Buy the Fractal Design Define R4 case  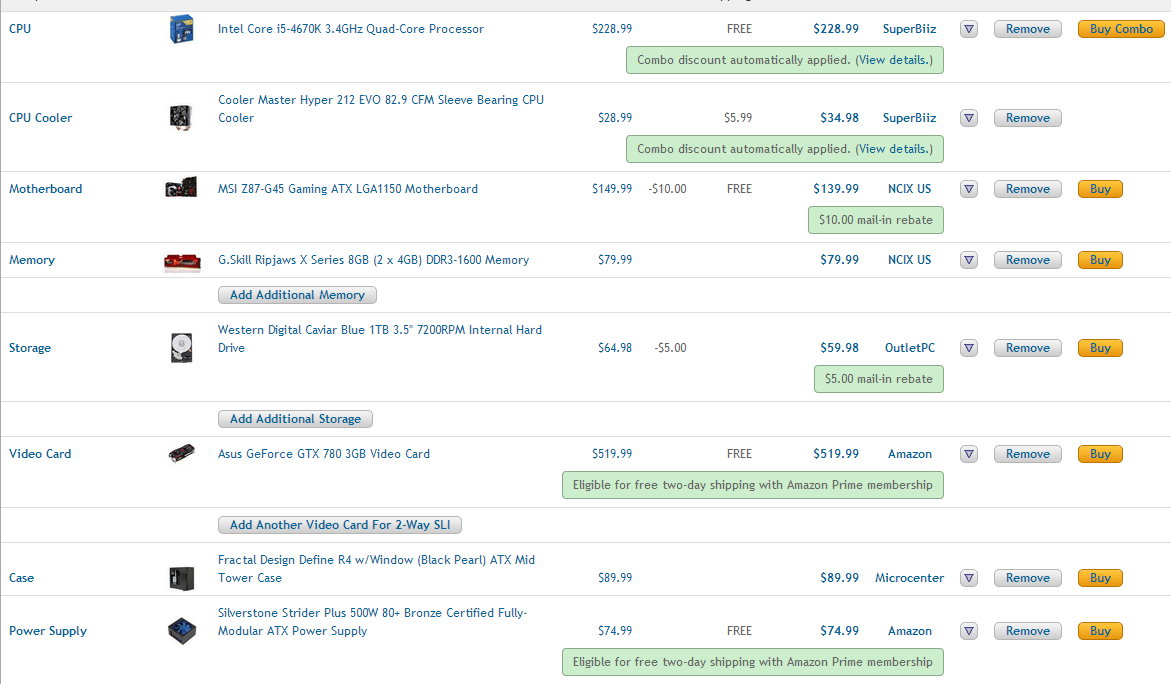1100,578
